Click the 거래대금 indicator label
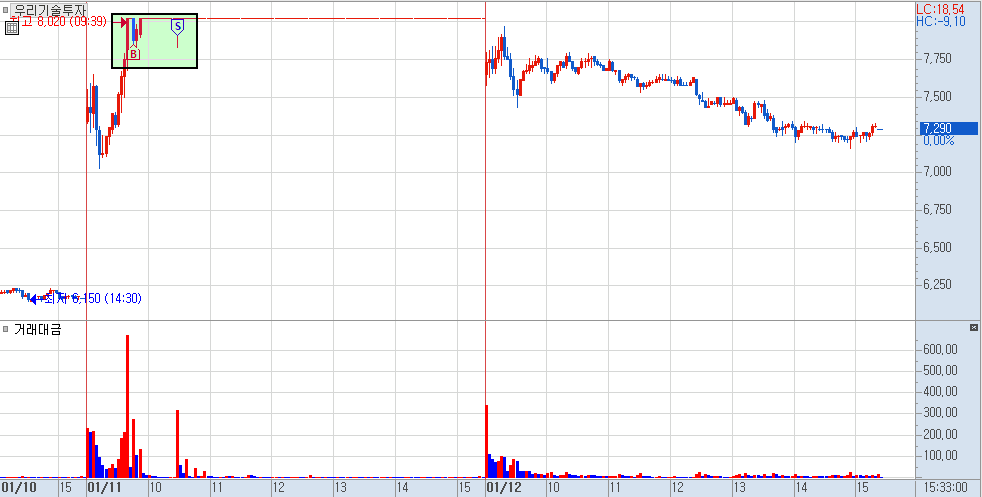 point(38,329)
